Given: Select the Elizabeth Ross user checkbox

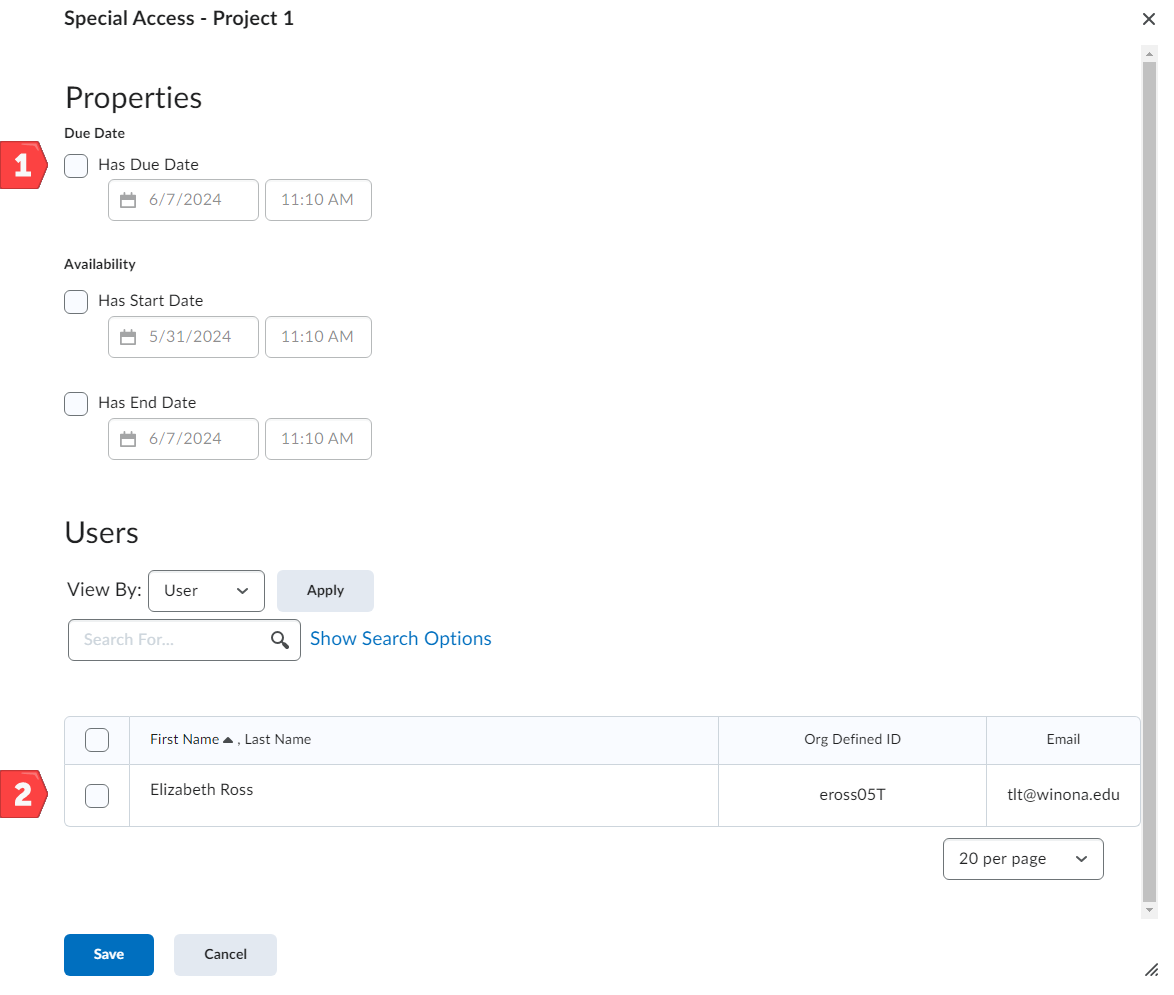Looking at the screenshot, I should coord(97,796).
